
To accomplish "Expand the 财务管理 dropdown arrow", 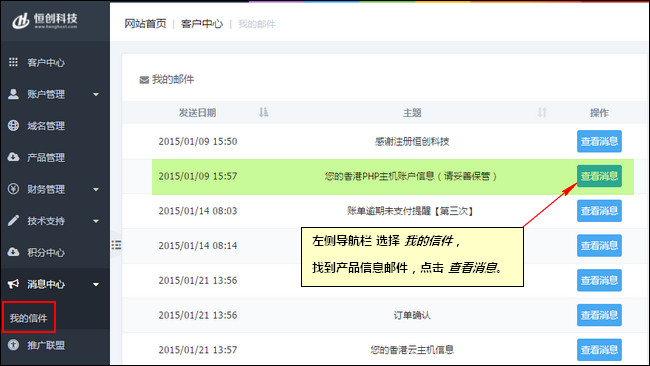I will (x=96, y=189).
